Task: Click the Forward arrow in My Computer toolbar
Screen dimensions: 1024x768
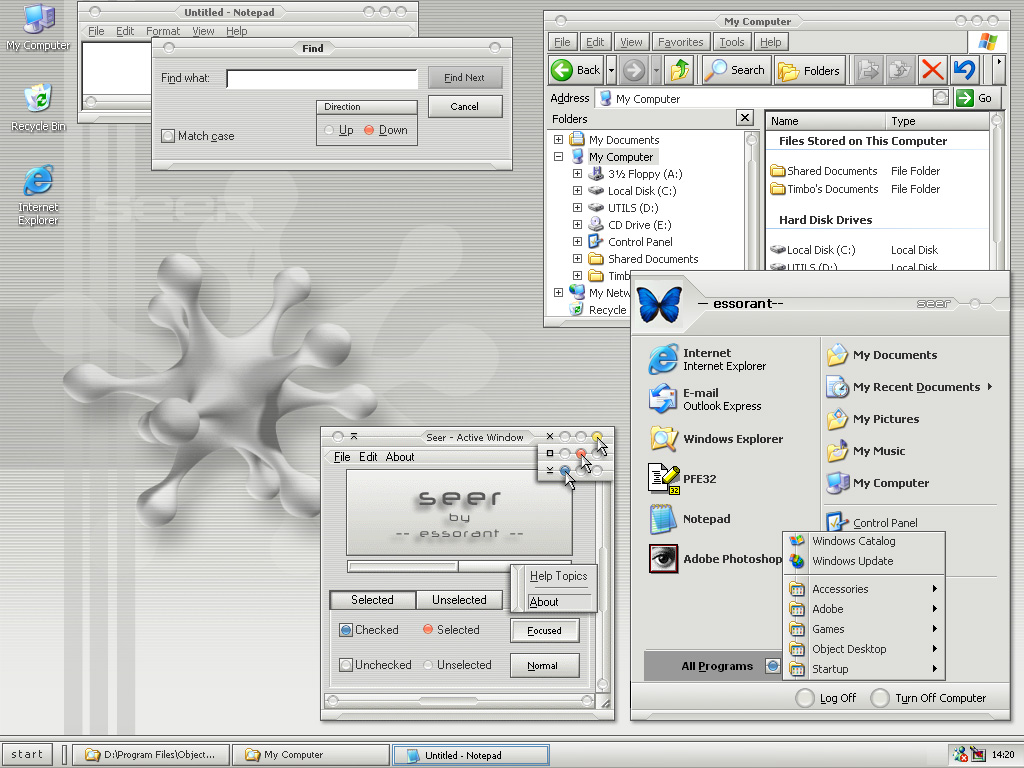Action: point(633,70)
